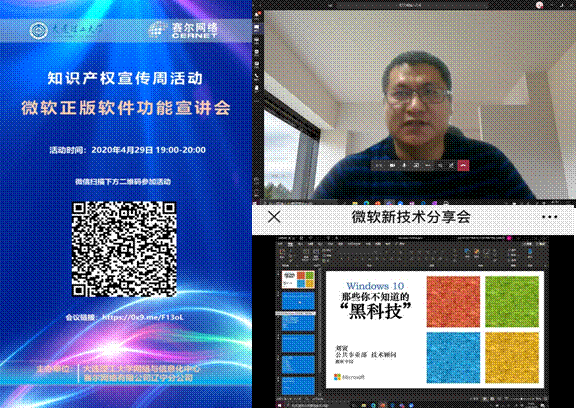576x408 pixels.
Task: Click the green tile in the slide
Action: coord(512,302)
